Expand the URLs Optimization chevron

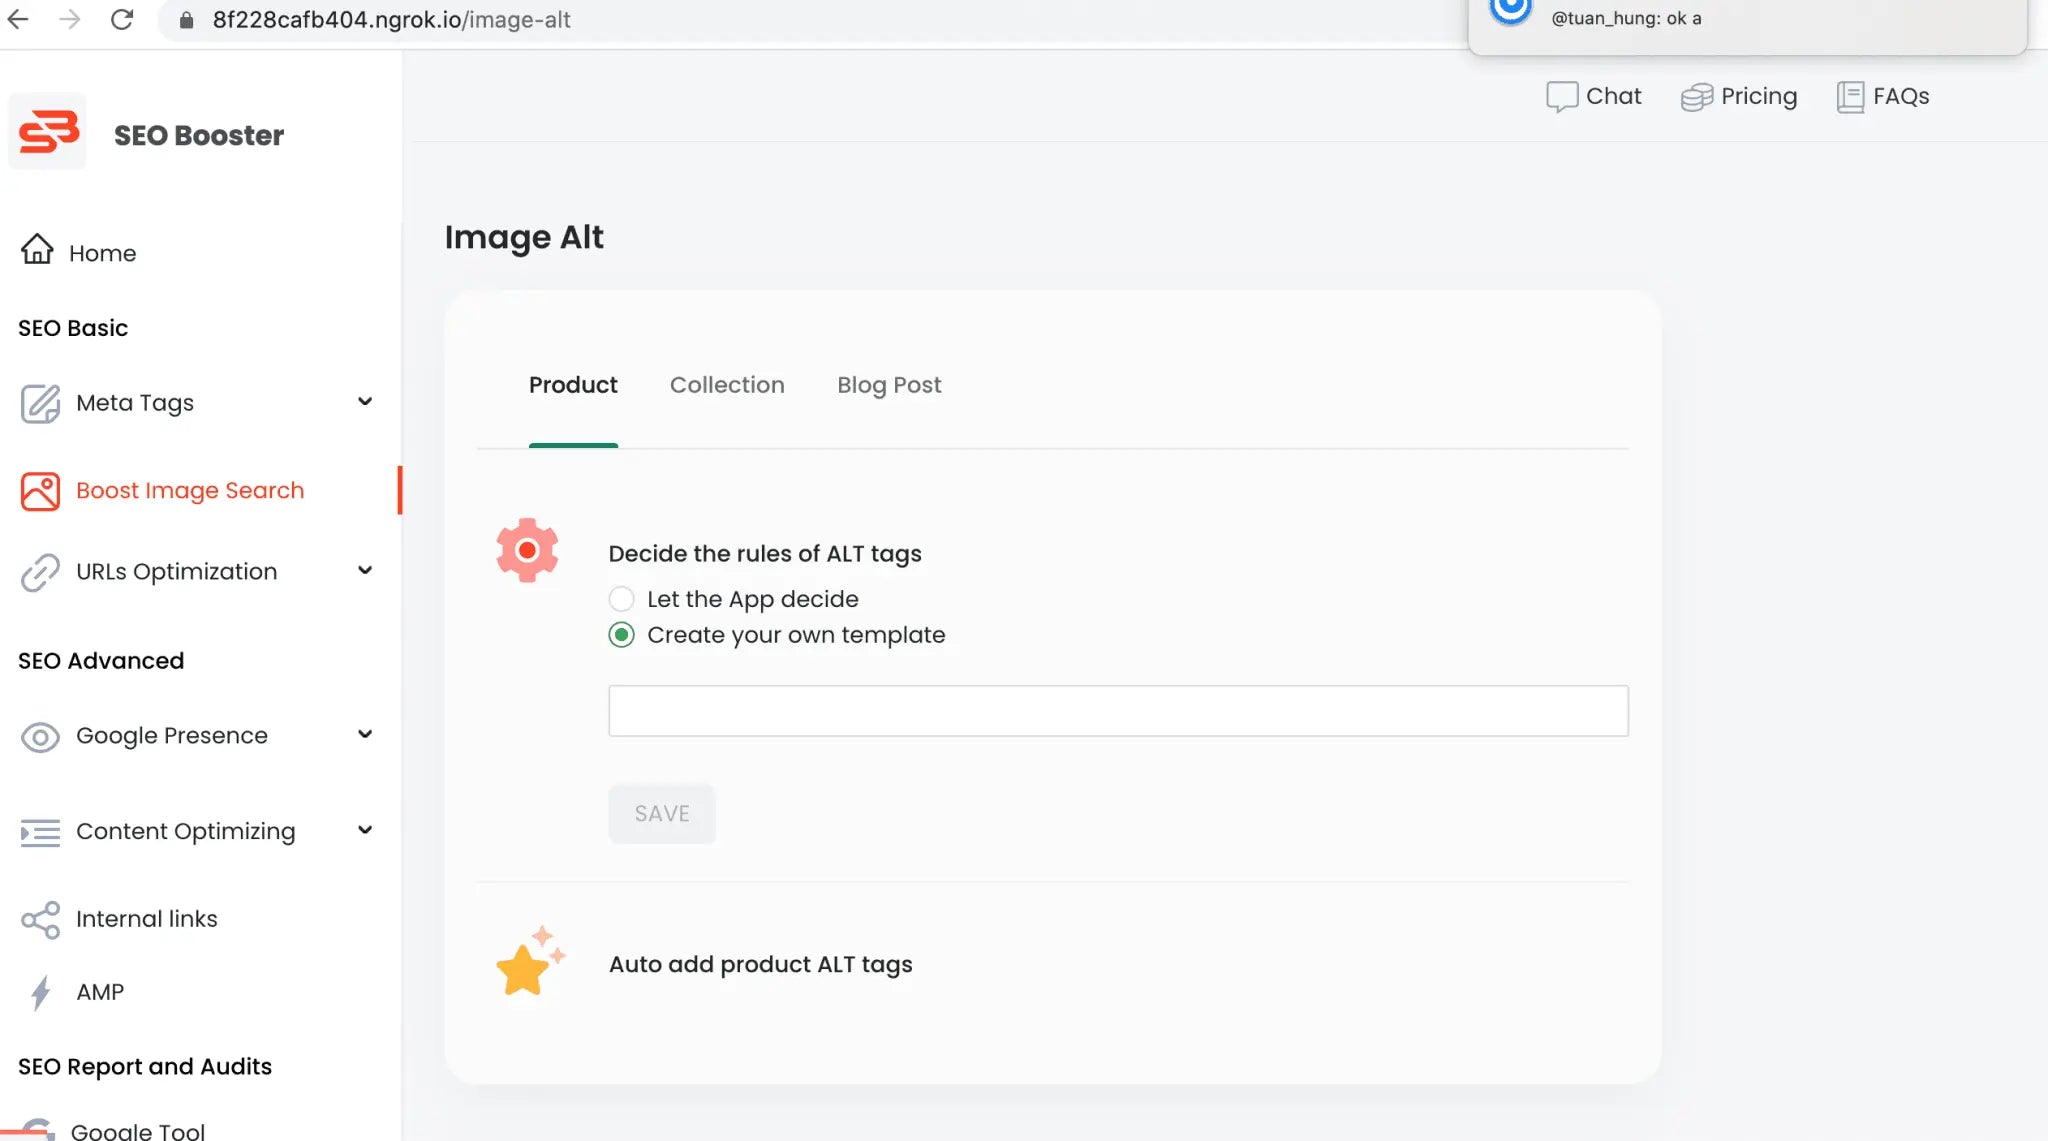[365, 571]
